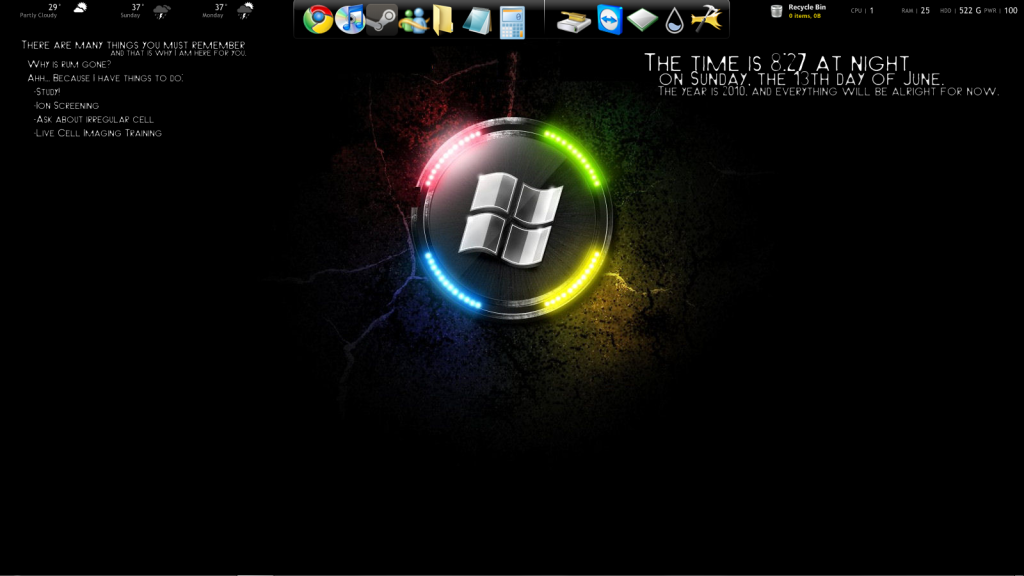Click the glowing Windows logo orb

pyautogui.click(x=513, y=219)
